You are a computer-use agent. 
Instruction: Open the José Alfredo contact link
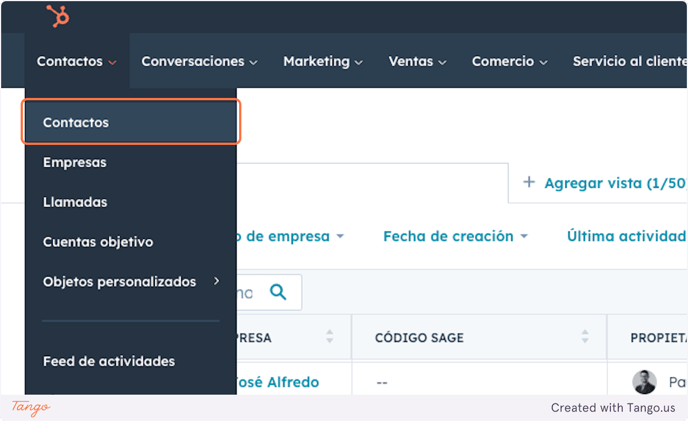(x=278, y=382)
